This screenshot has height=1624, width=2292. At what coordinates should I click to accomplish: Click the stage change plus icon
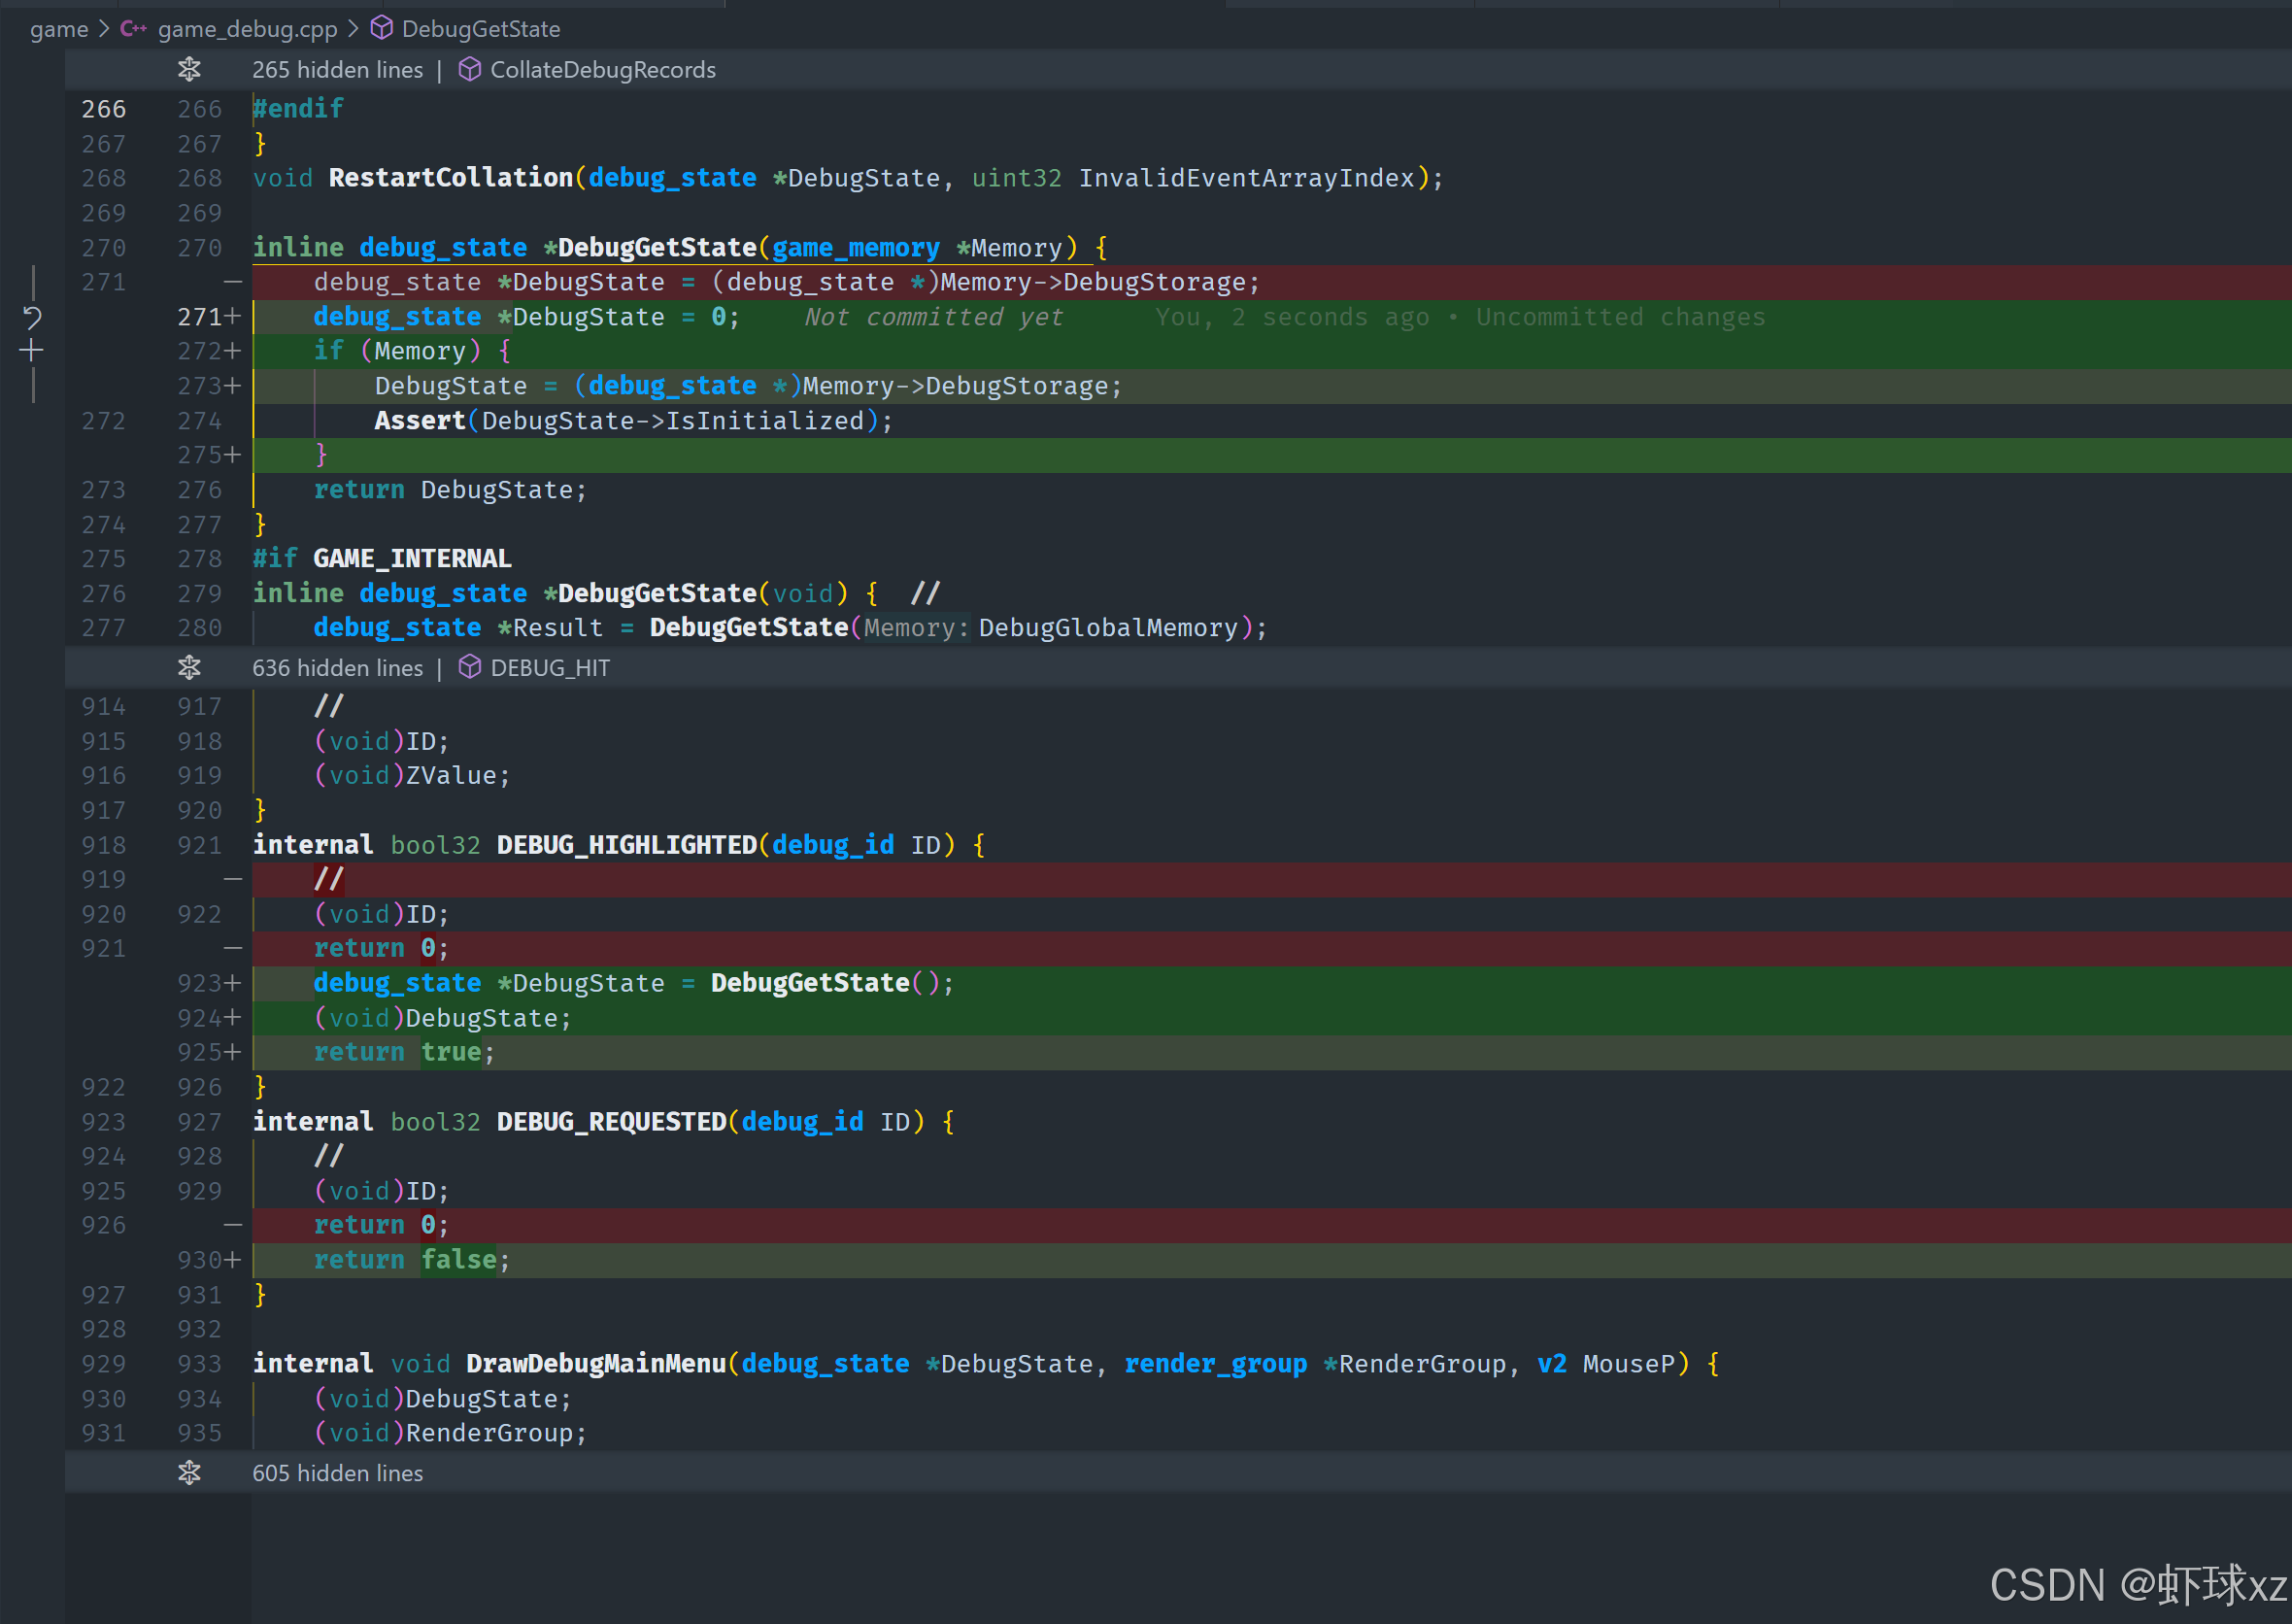point(32,351)
